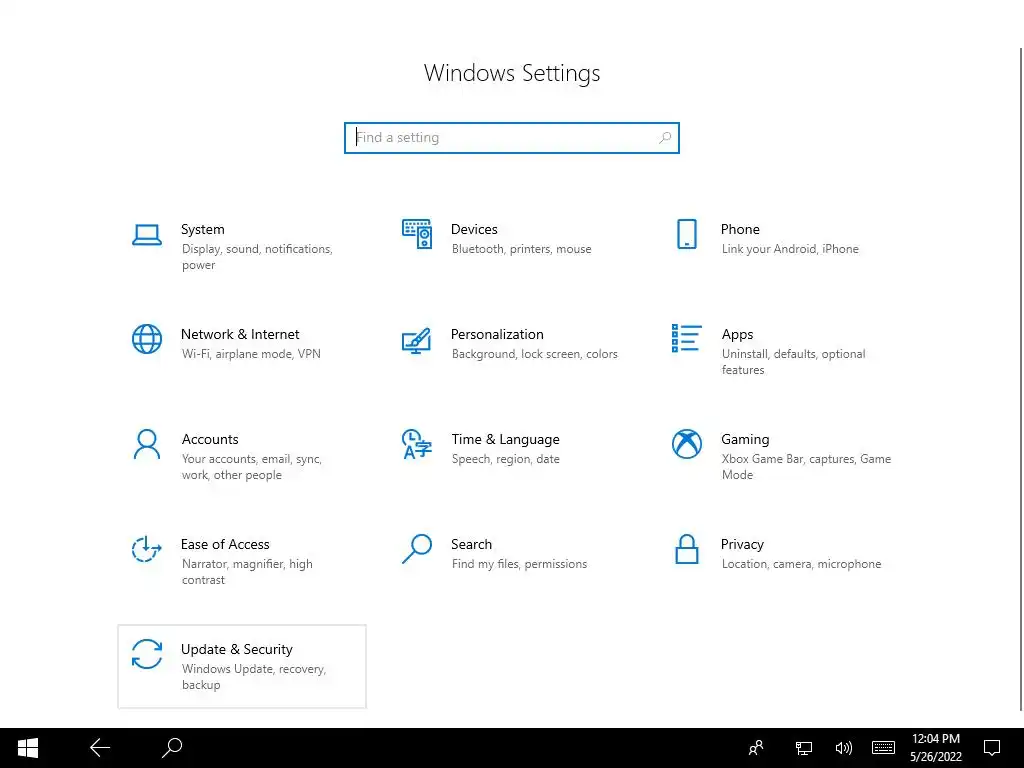The height and width of the screenshot is (768, 1024).
Task: Open the Gaming title
Action: [x=745, y=440]
